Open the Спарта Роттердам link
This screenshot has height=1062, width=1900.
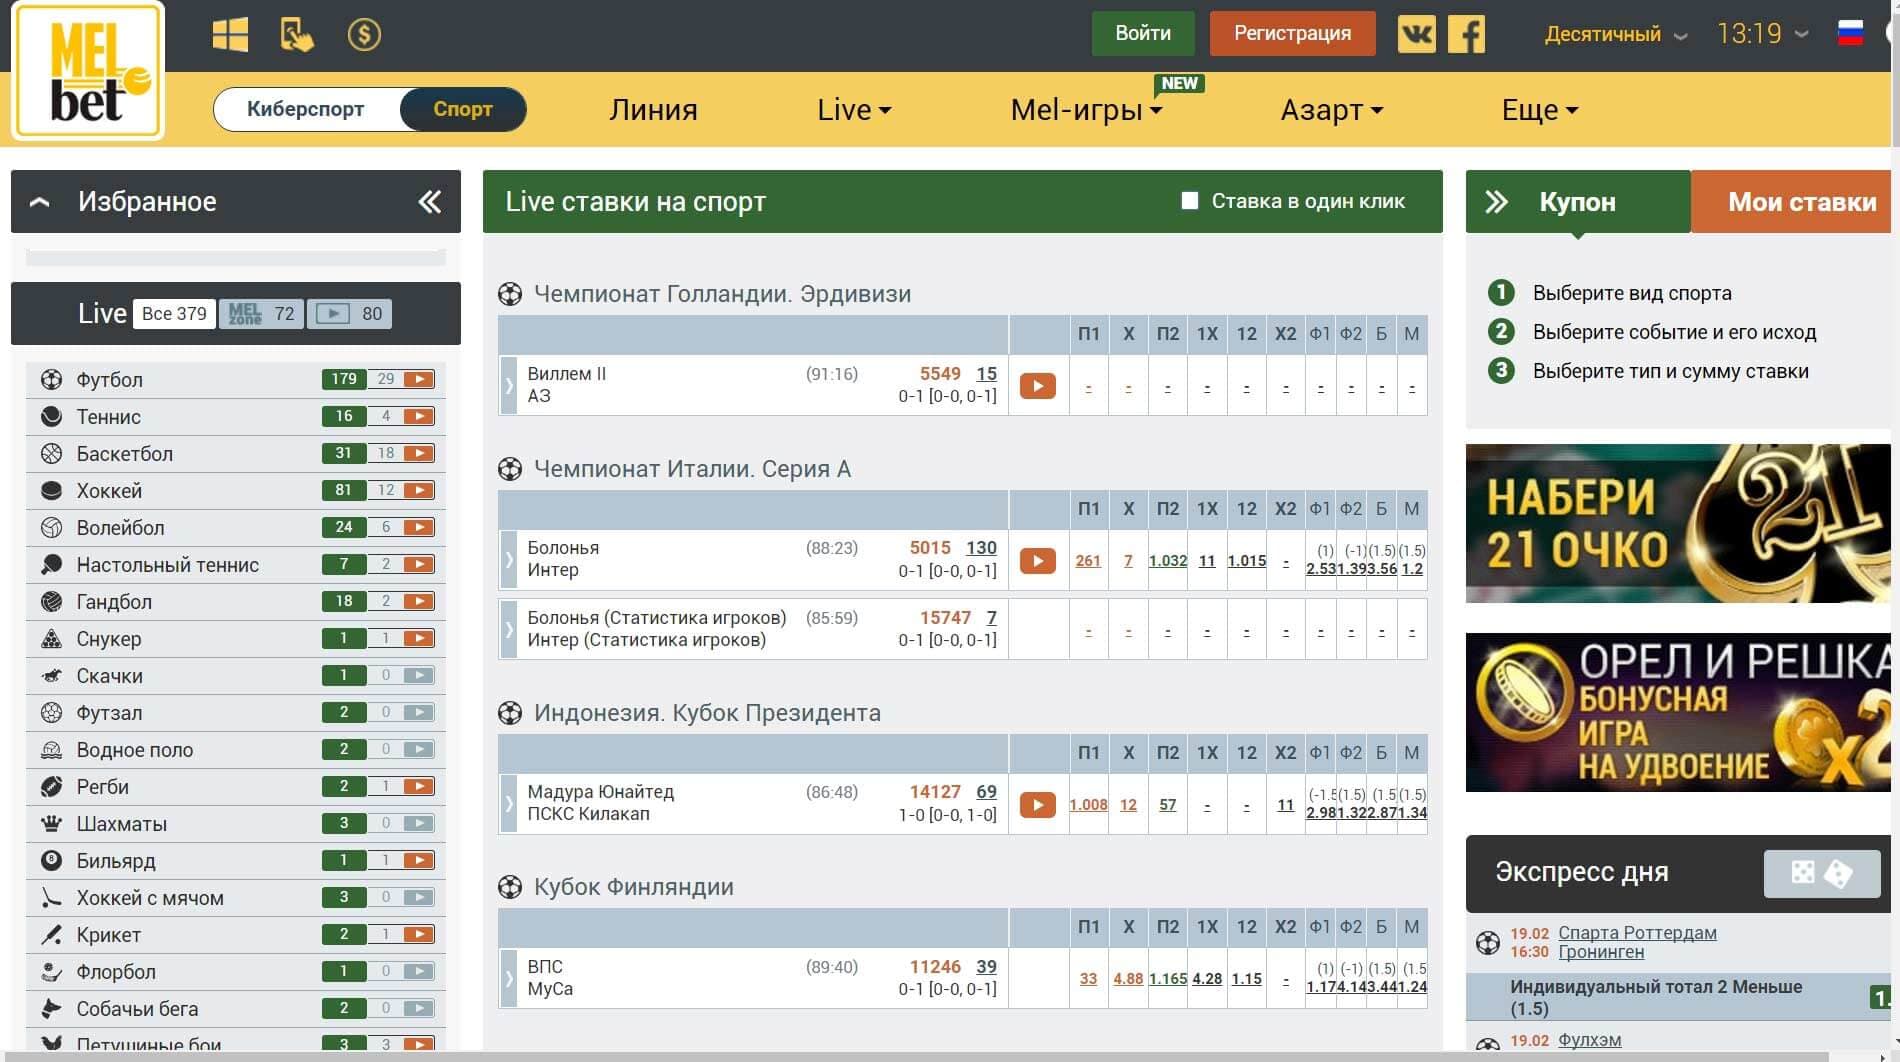(x=1637, y=933)
